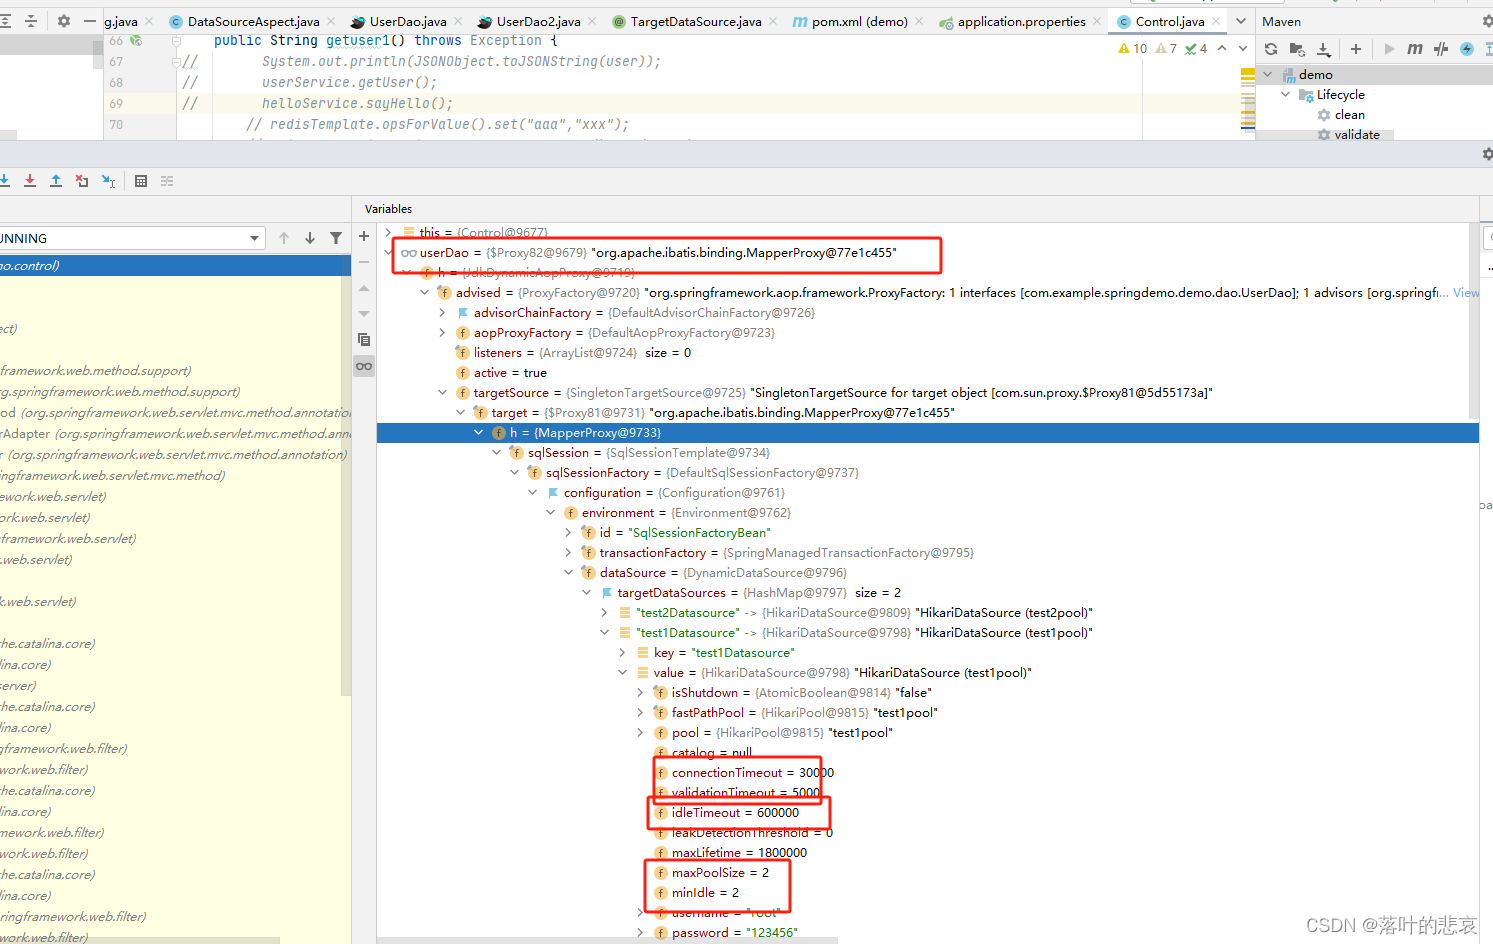Click highlighted problems previous arrow in editor
Screen dimensions: 1493x944
(x=1222, y=48)
